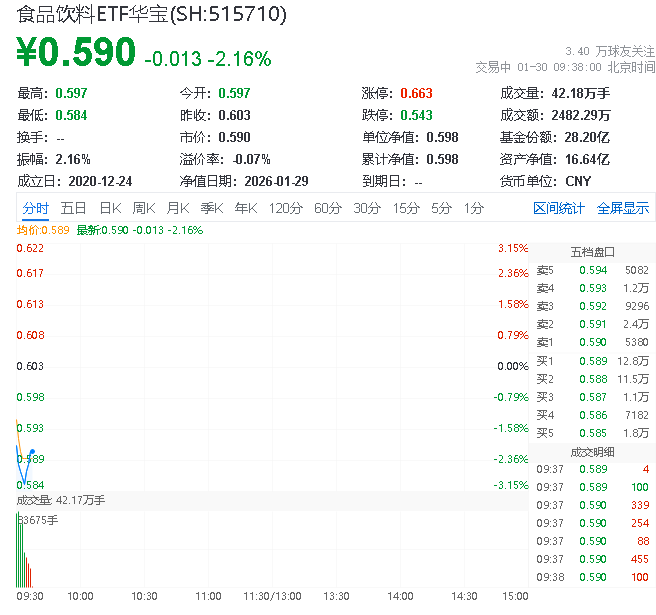
Task: Click the 成交明细 section header
Action: [x=592, y=451]
